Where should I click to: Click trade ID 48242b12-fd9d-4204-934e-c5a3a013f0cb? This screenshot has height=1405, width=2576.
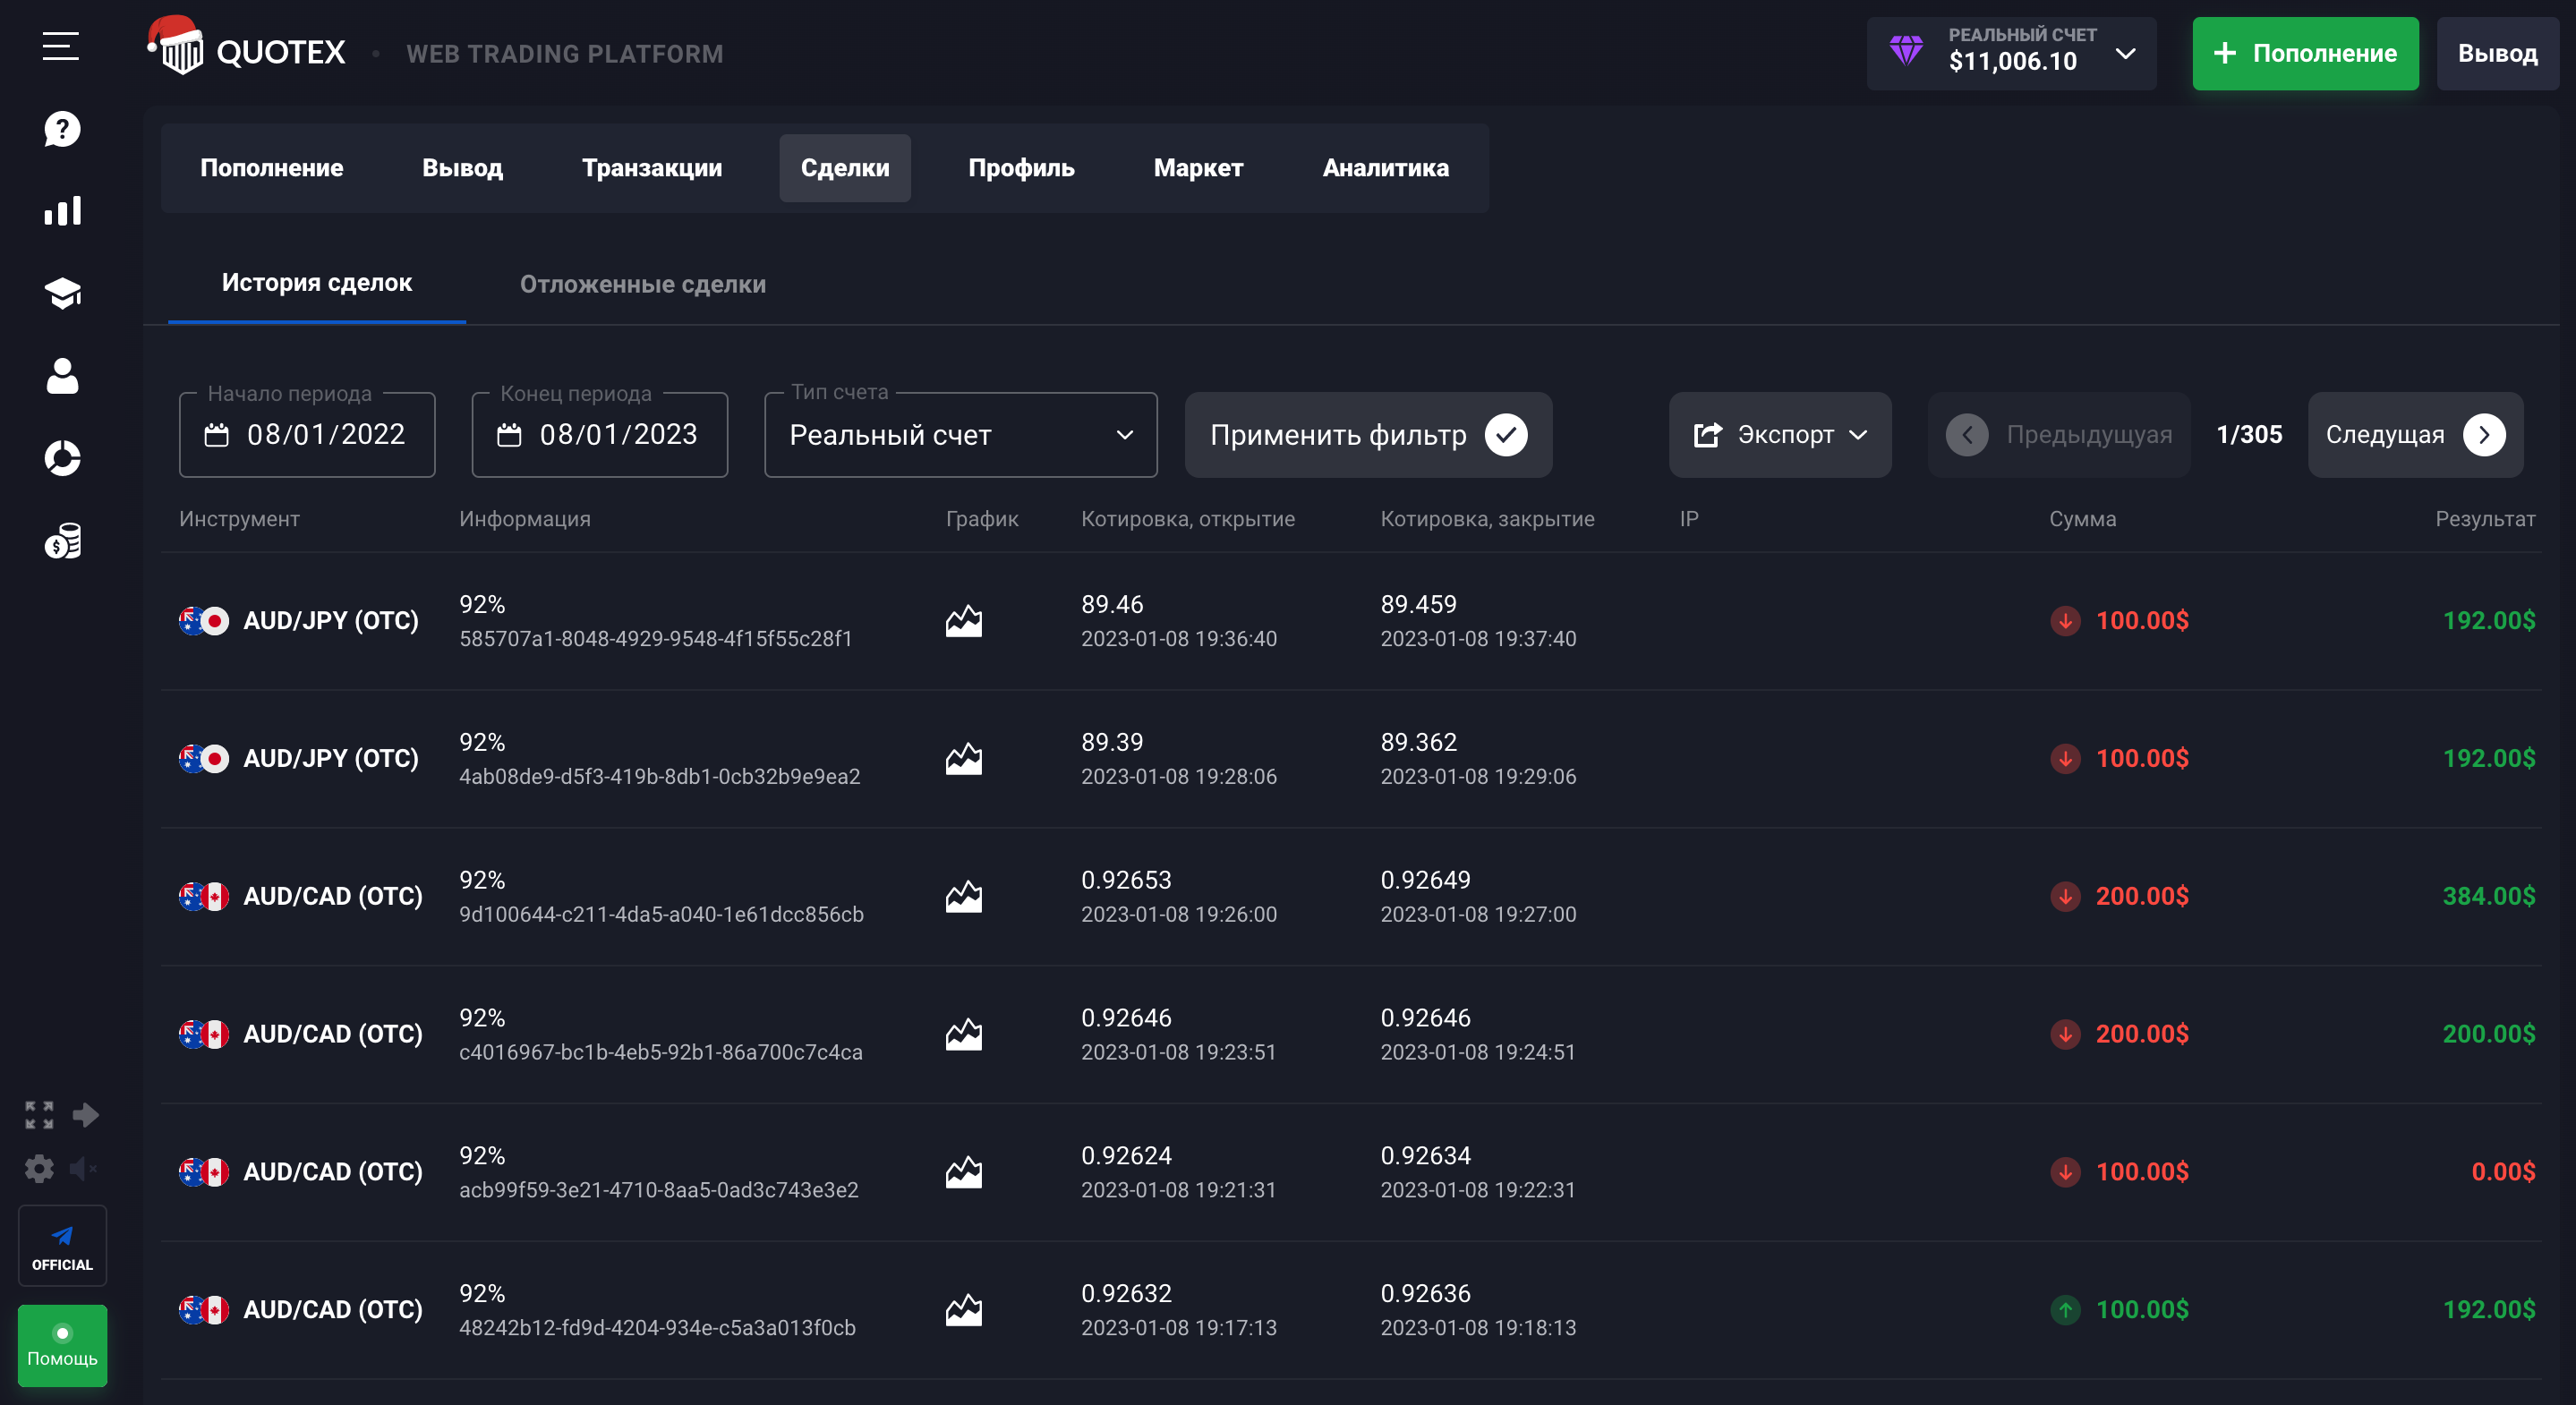[x=657, y=1328]
